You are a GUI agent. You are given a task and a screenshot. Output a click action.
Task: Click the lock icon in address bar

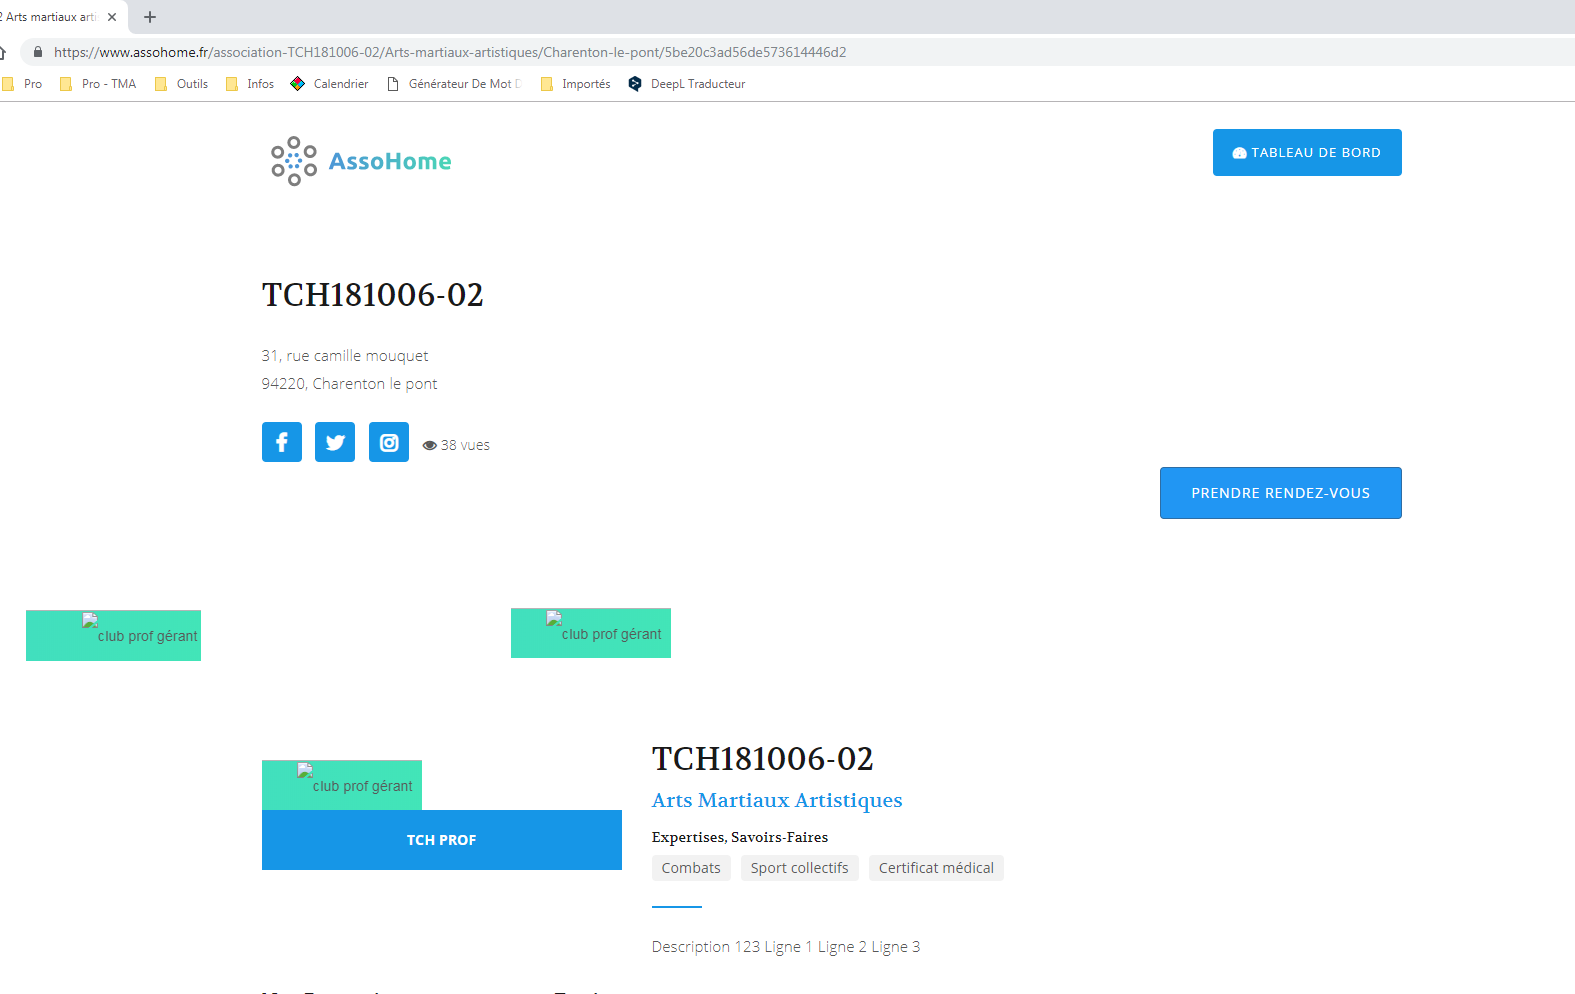pyautogui.click(x=38, y=52)
